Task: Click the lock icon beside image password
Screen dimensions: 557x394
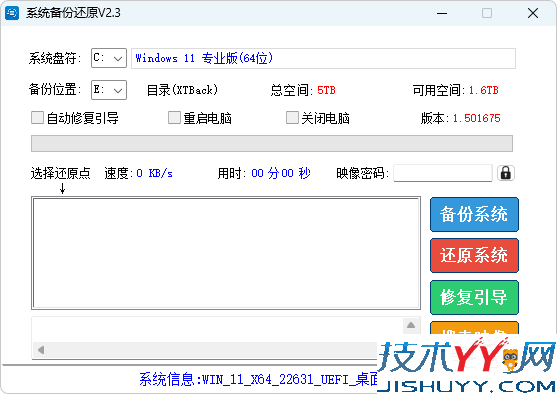Action: tap(505, 173)
